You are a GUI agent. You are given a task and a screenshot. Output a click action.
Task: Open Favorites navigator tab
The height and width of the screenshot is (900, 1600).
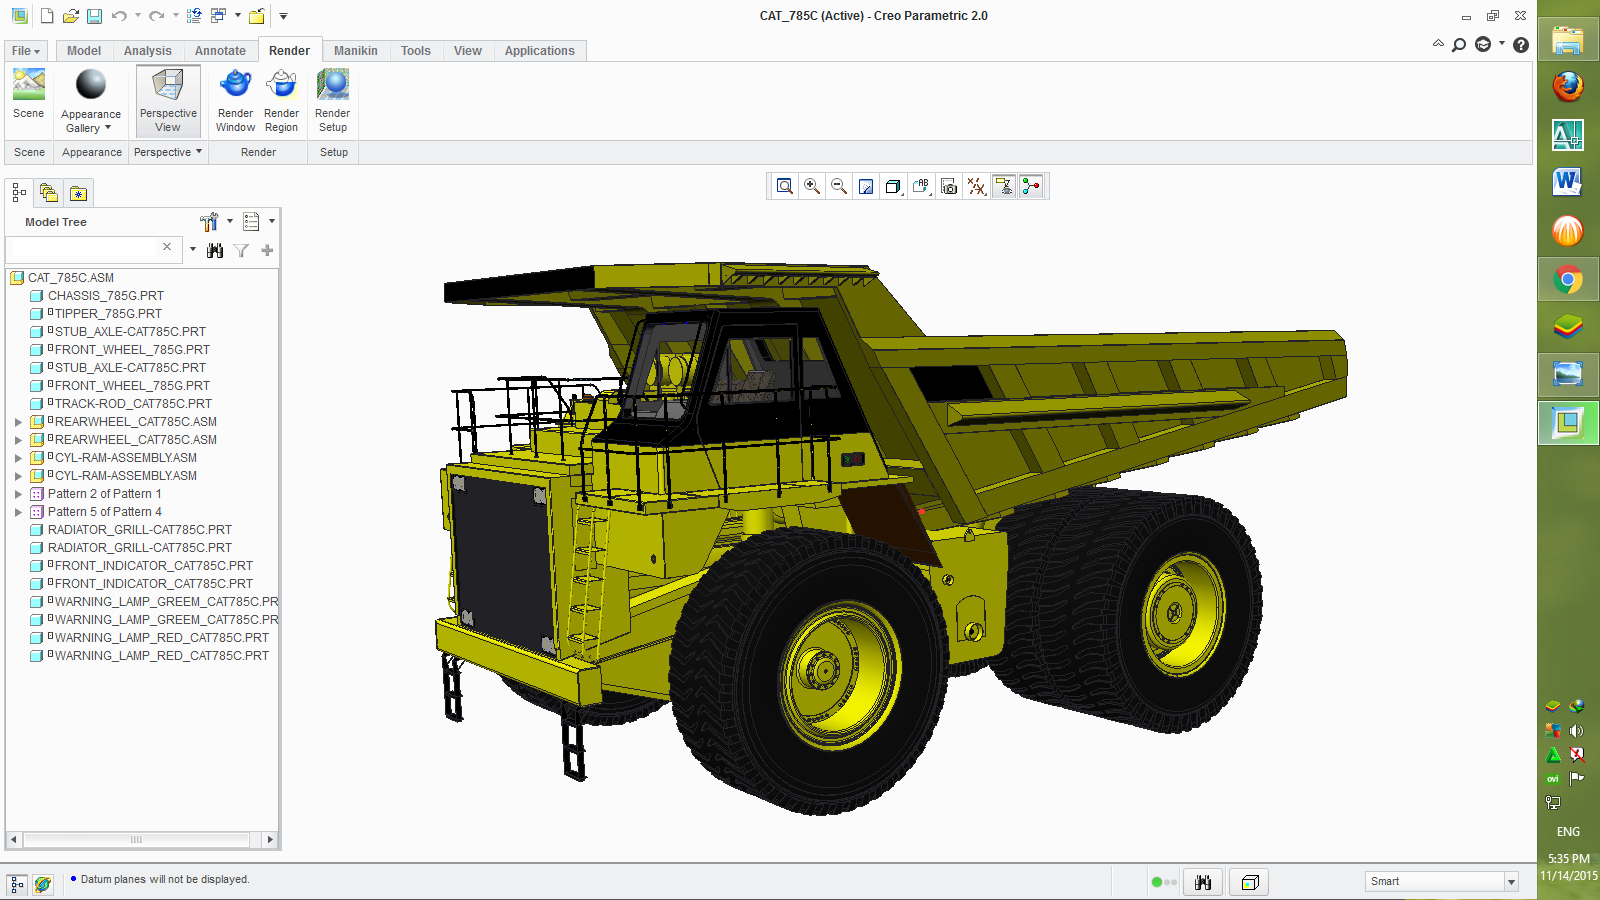tap(78, 192)
